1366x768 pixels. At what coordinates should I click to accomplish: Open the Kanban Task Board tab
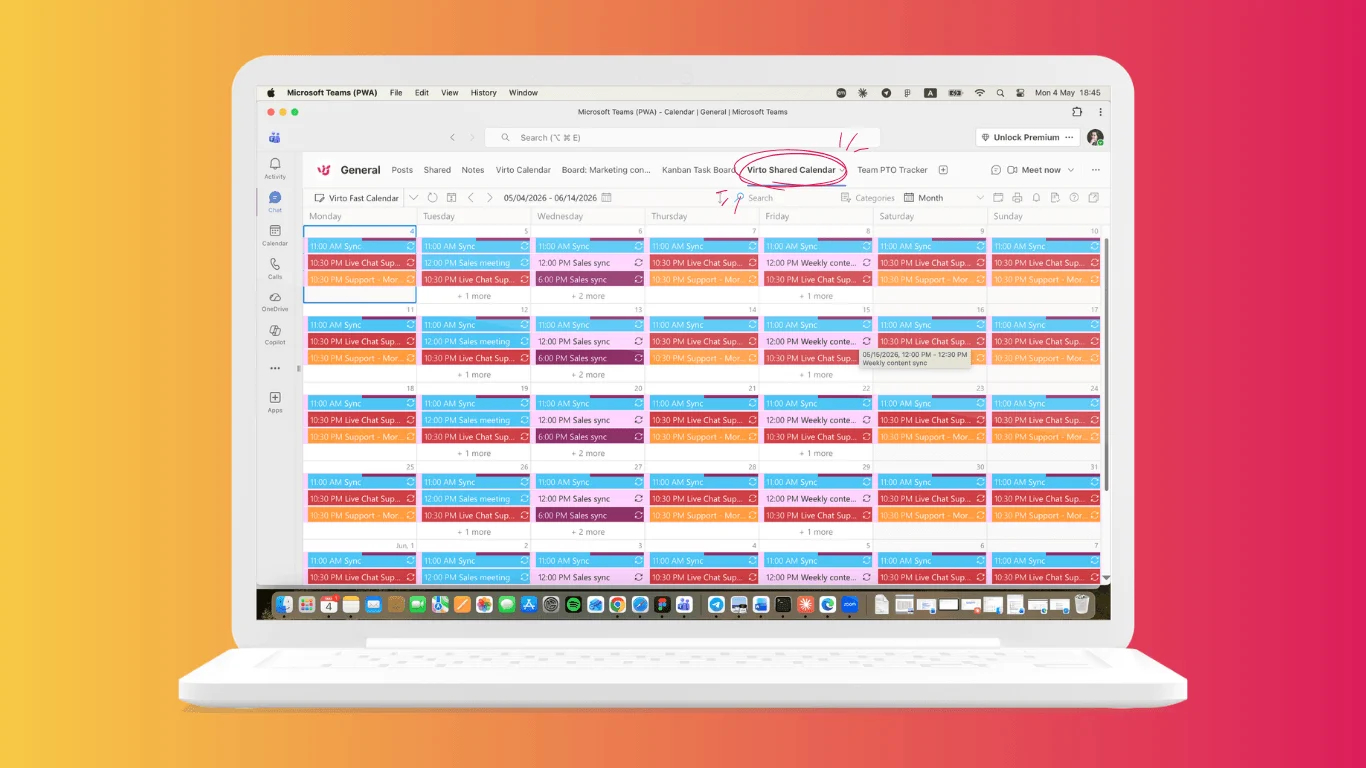click(x=698, y=170)
